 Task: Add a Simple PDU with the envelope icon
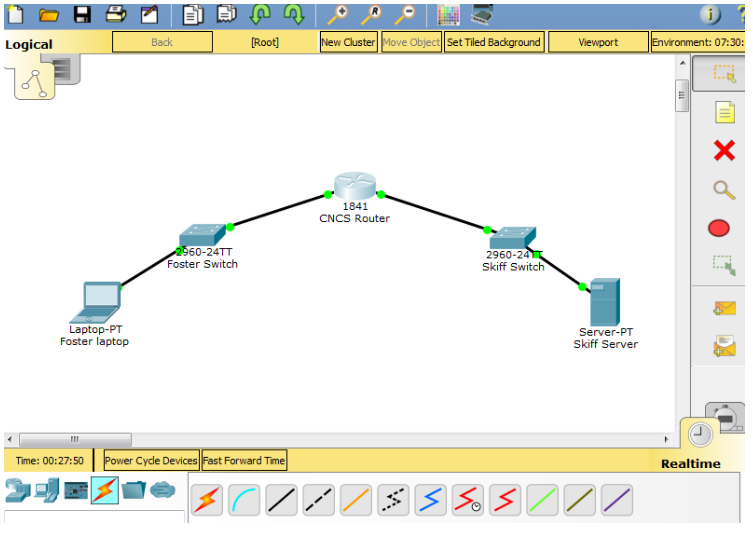point(724,308)
